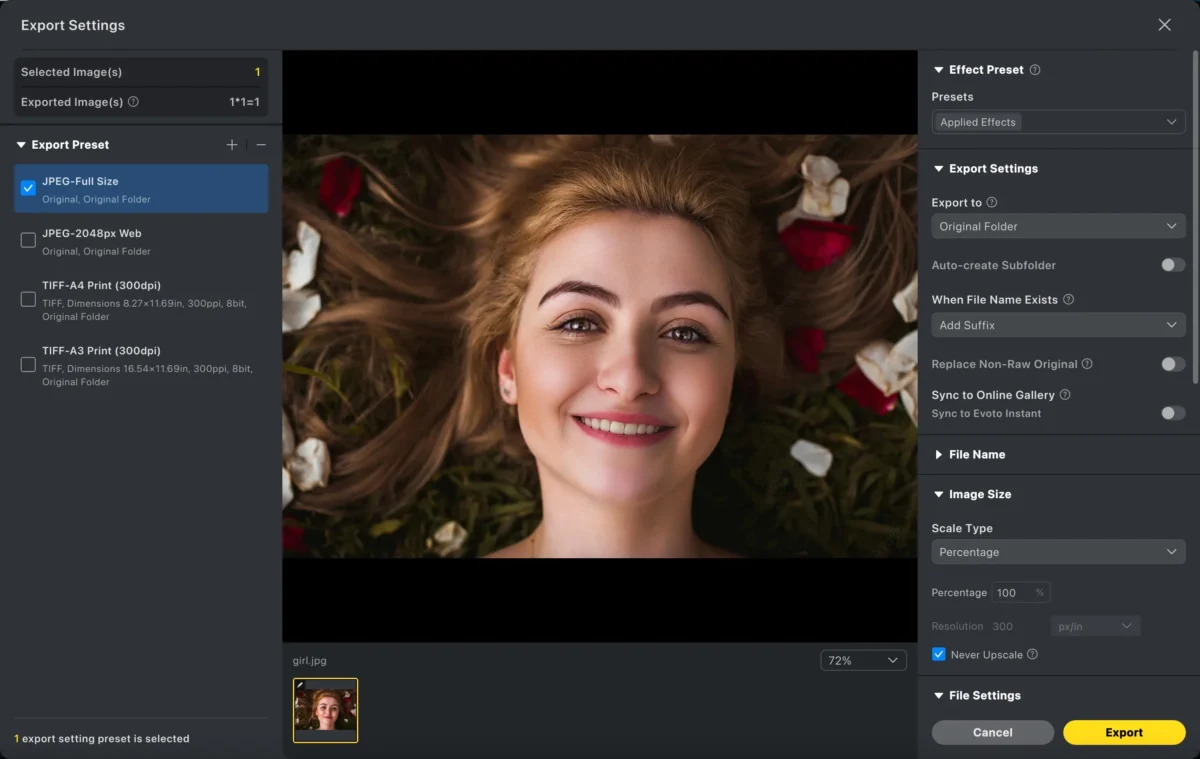Expand the File Name section
This screenshot has height=759, width=1200.
(976, 455)
